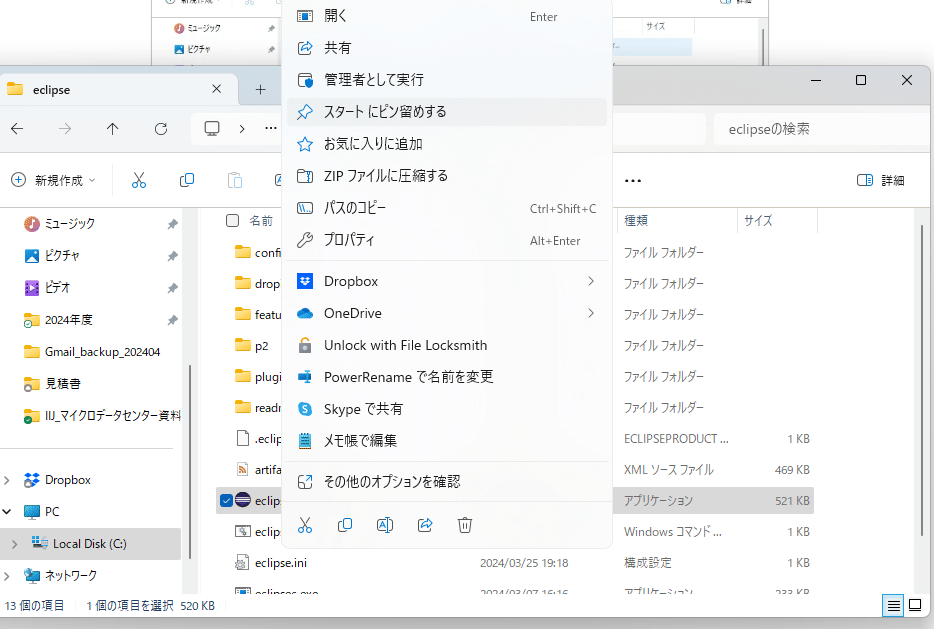The height and width of the screenshot is (629, 934).
Task: Choose Skype で共有
Action: pos(447,409)
